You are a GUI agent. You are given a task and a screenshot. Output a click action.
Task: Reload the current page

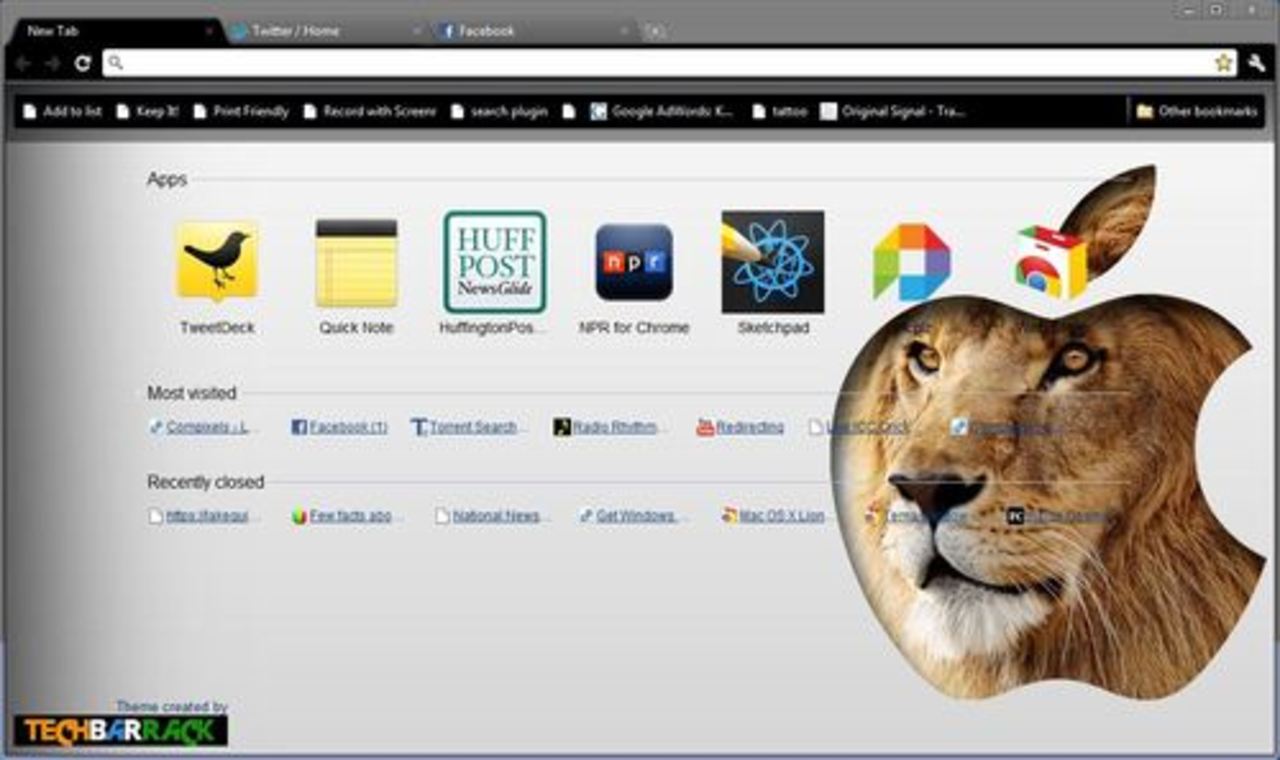(x=83, y=63)
